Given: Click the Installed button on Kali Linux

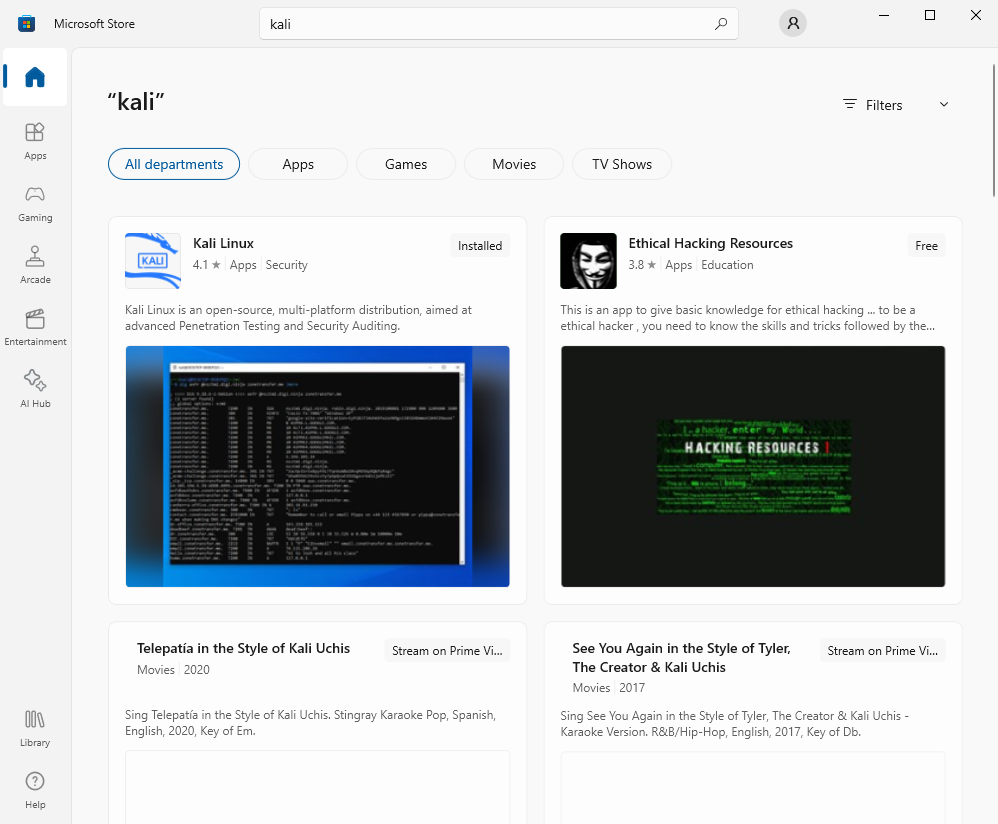Looking at the screenshot, I should (x=480, y=245).
